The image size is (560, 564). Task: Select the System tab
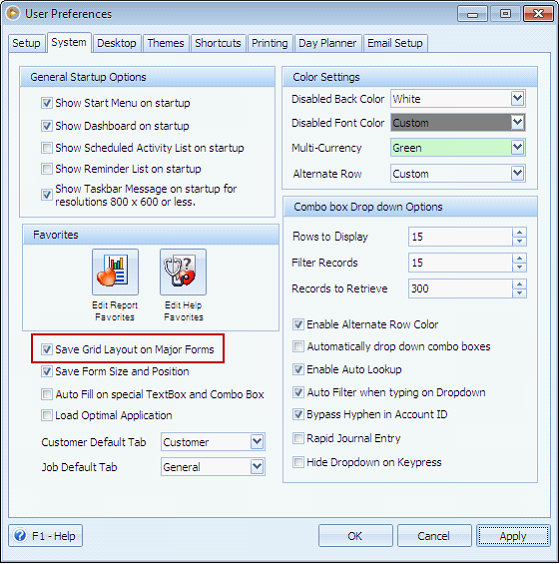point(69,43)
